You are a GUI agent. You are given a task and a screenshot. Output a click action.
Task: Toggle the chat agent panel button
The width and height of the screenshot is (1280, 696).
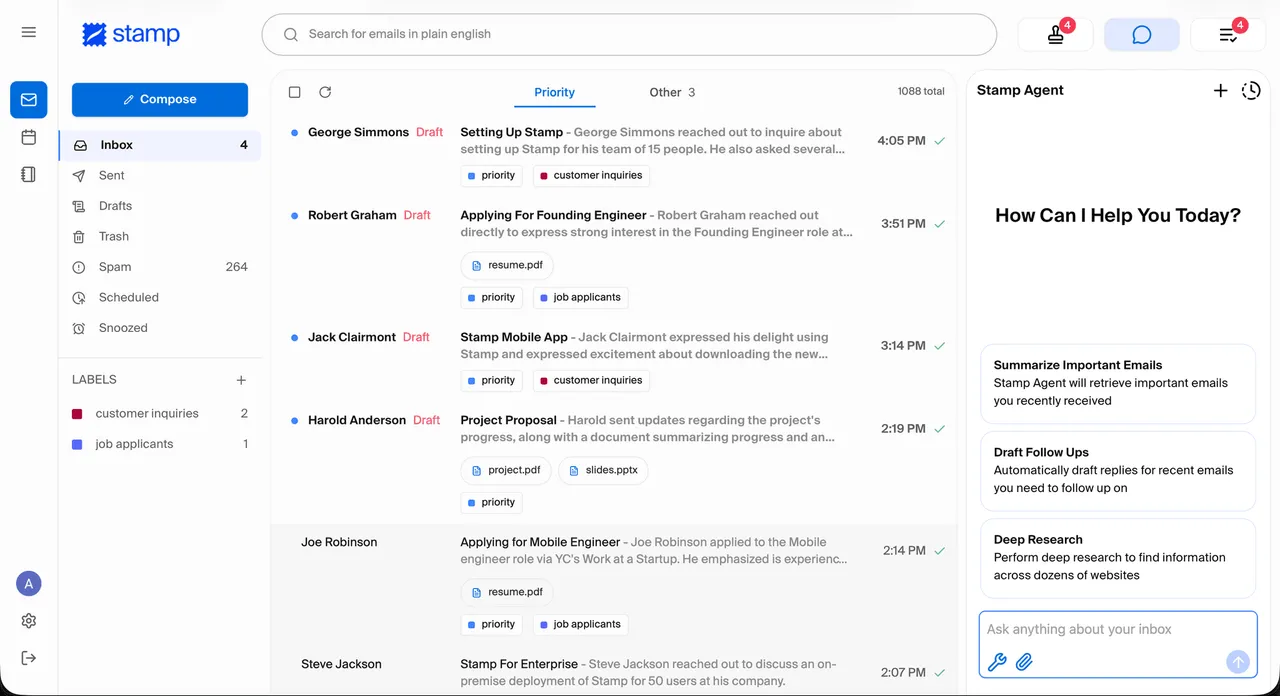tap(1142, 35)
